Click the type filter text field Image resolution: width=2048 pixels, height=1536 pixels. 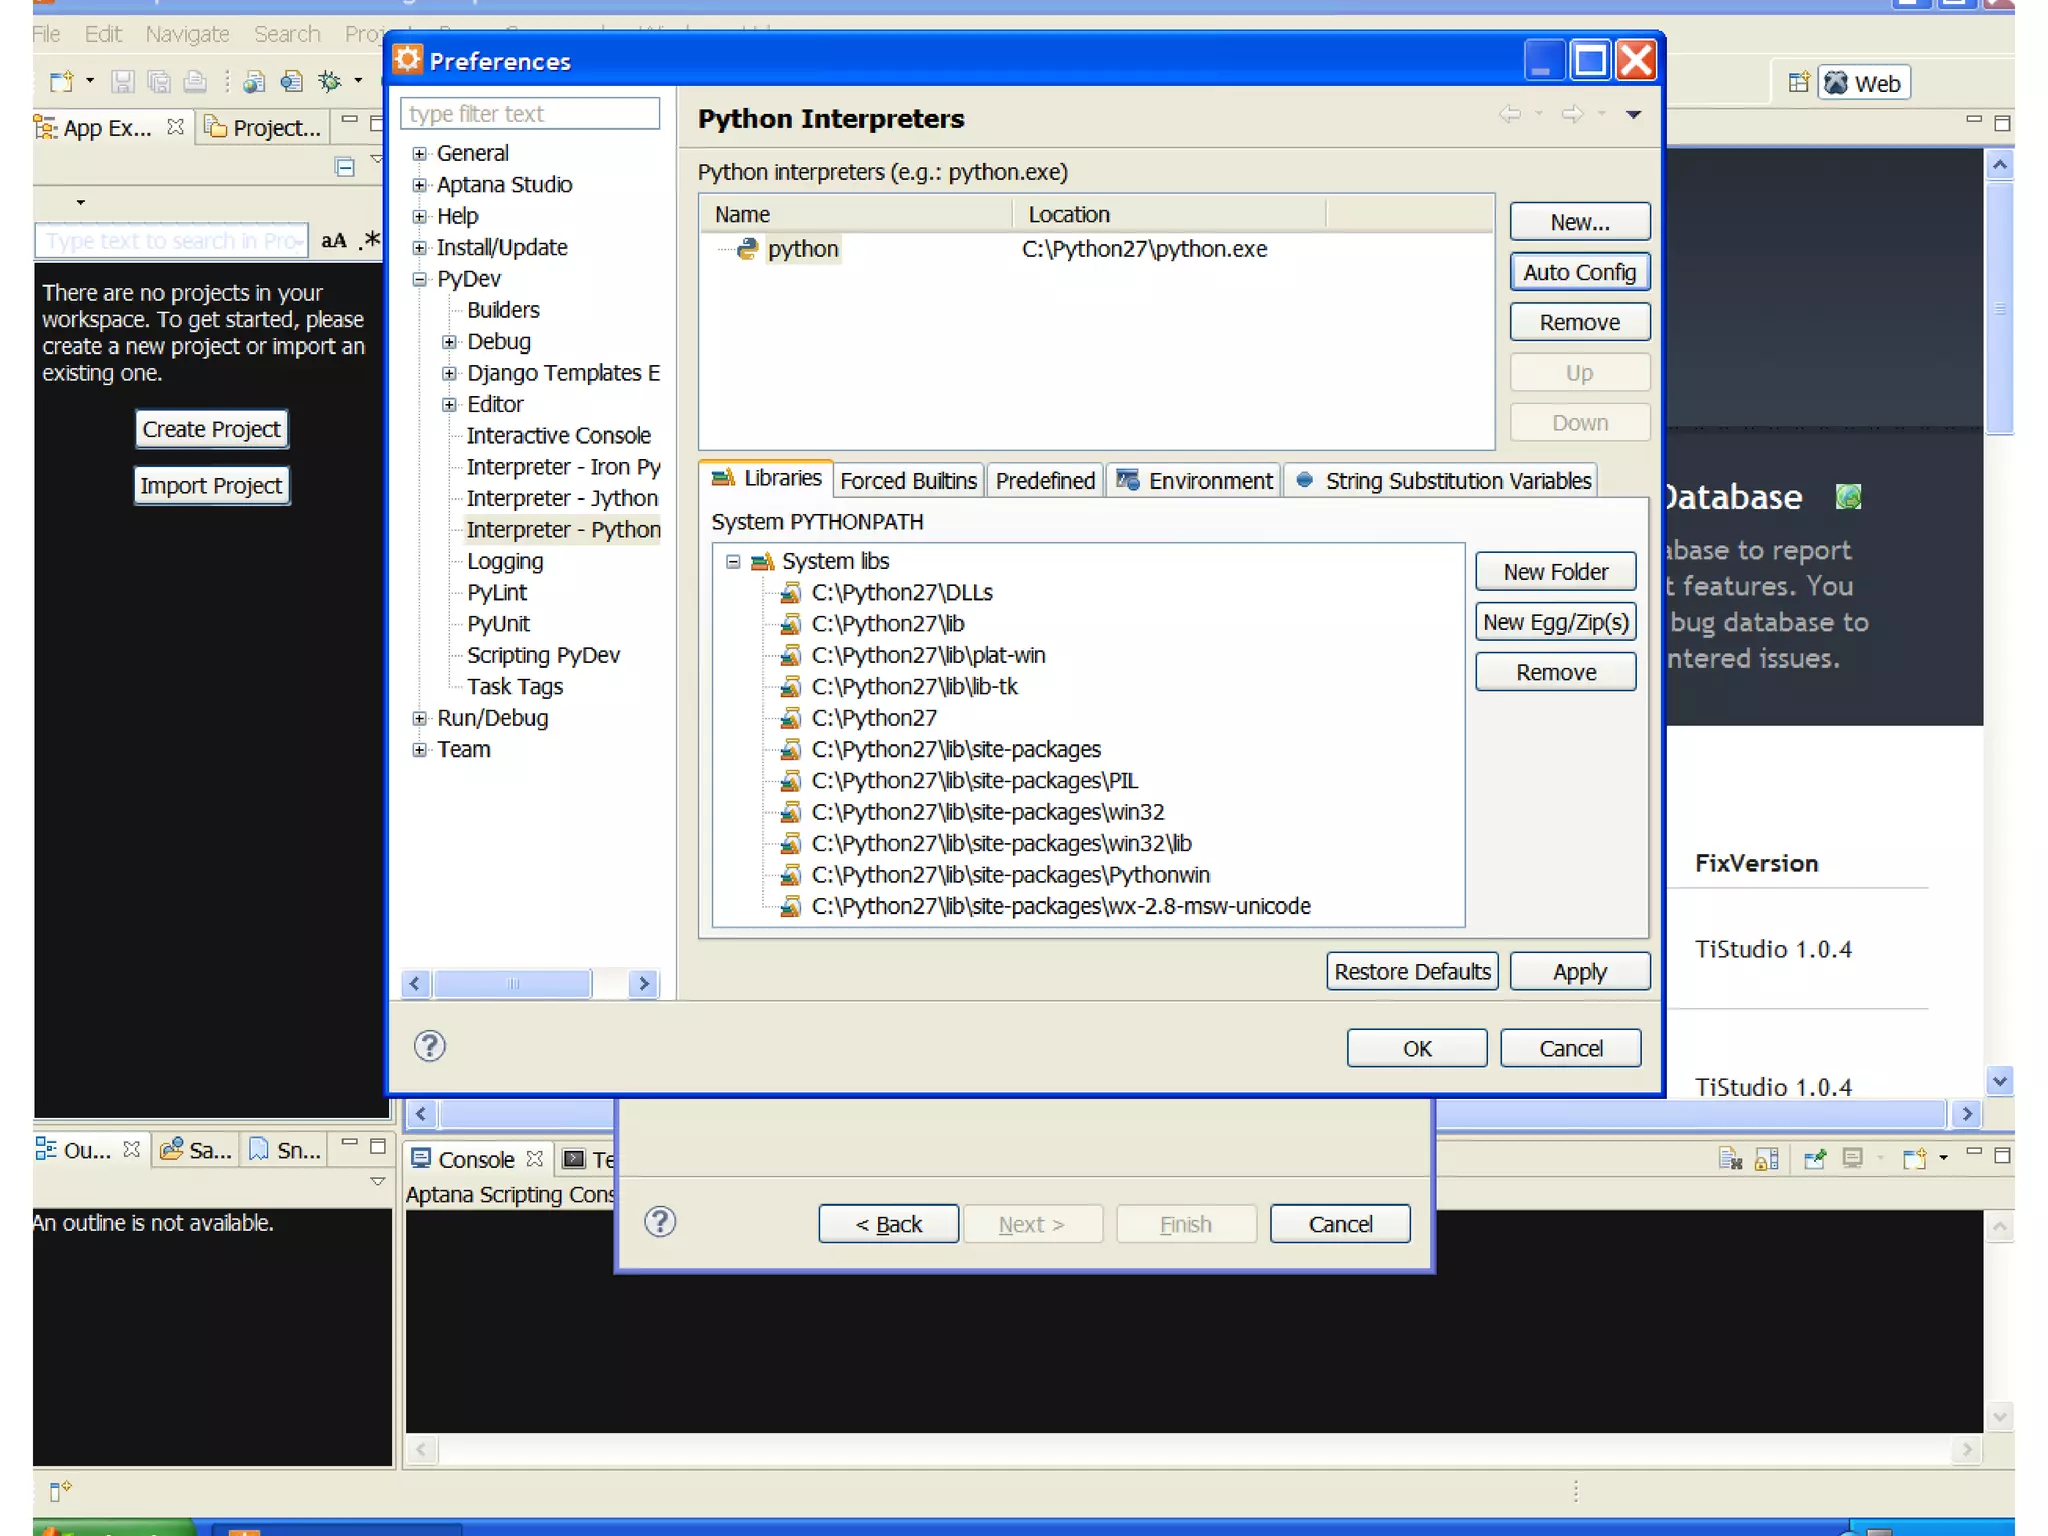(530, 114)
